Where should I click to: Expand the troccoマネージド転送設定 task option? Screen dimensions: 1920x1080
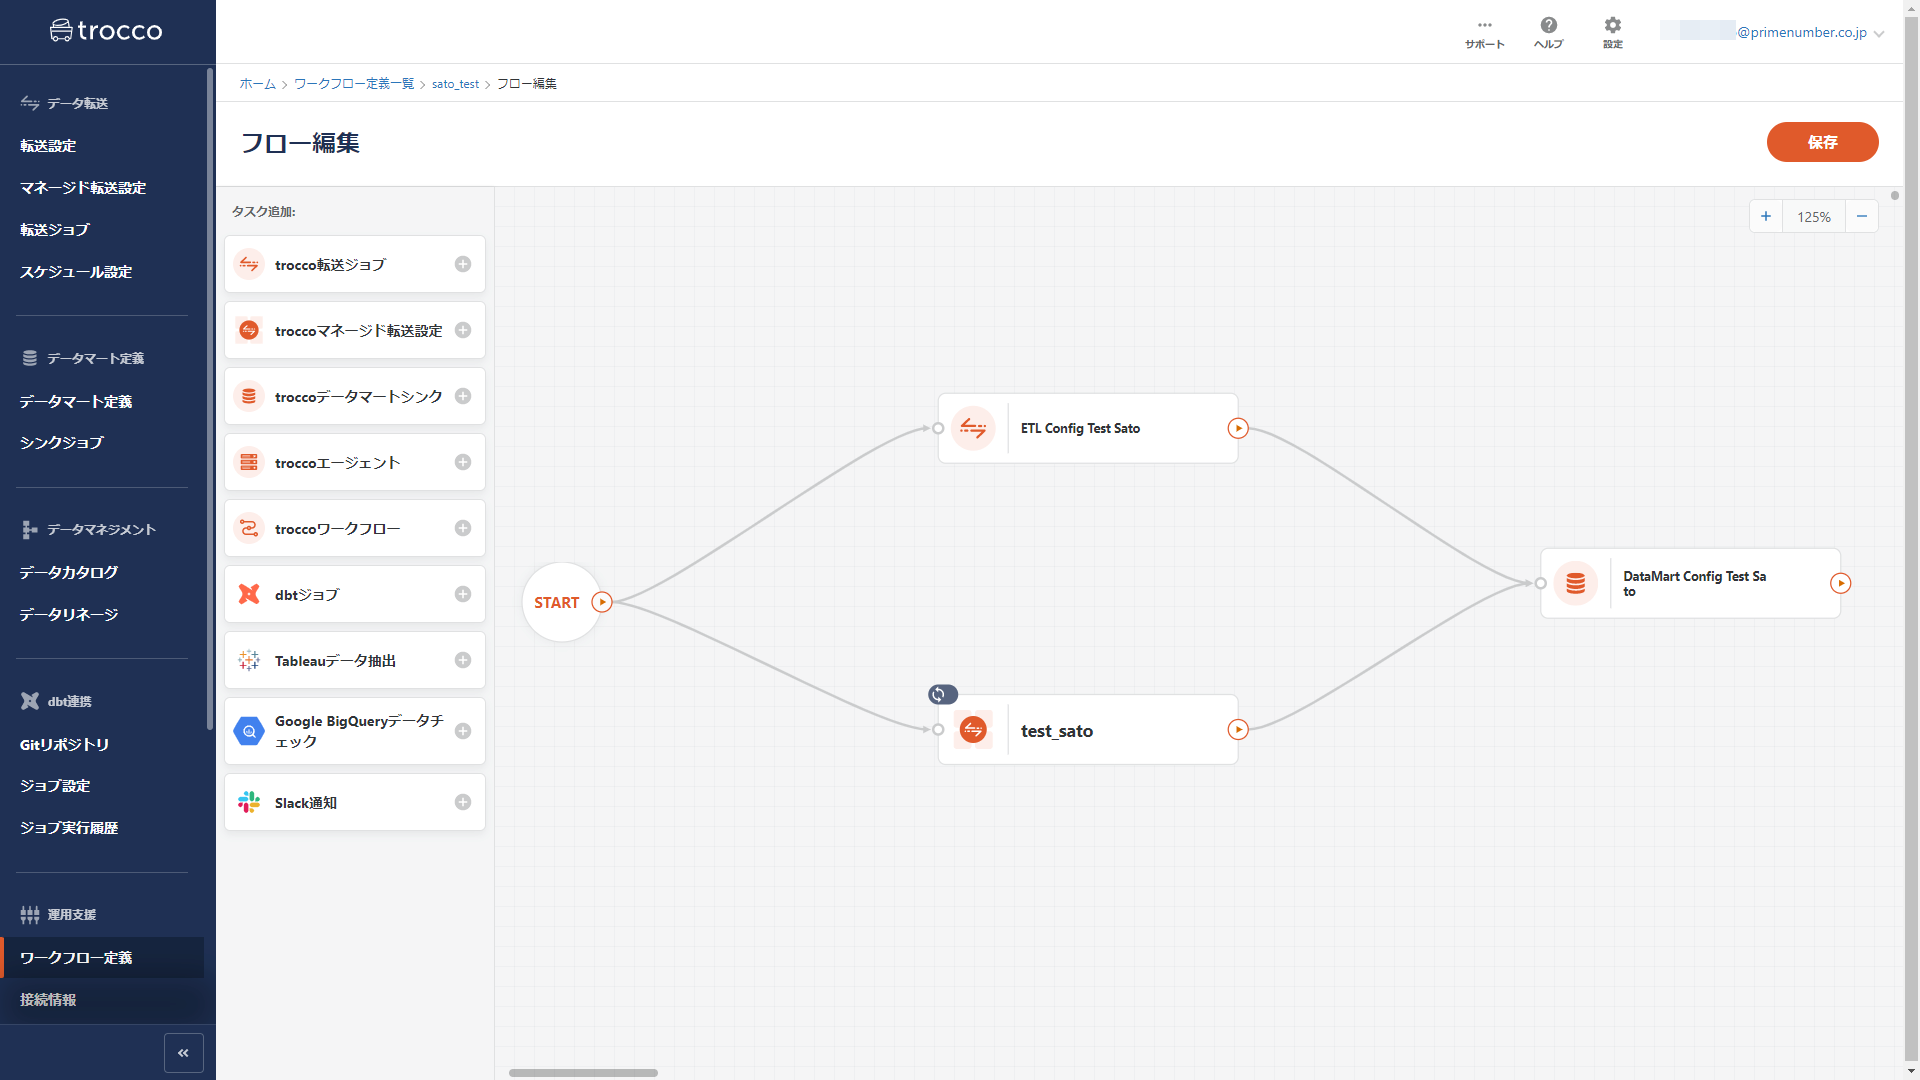point(462,330)
